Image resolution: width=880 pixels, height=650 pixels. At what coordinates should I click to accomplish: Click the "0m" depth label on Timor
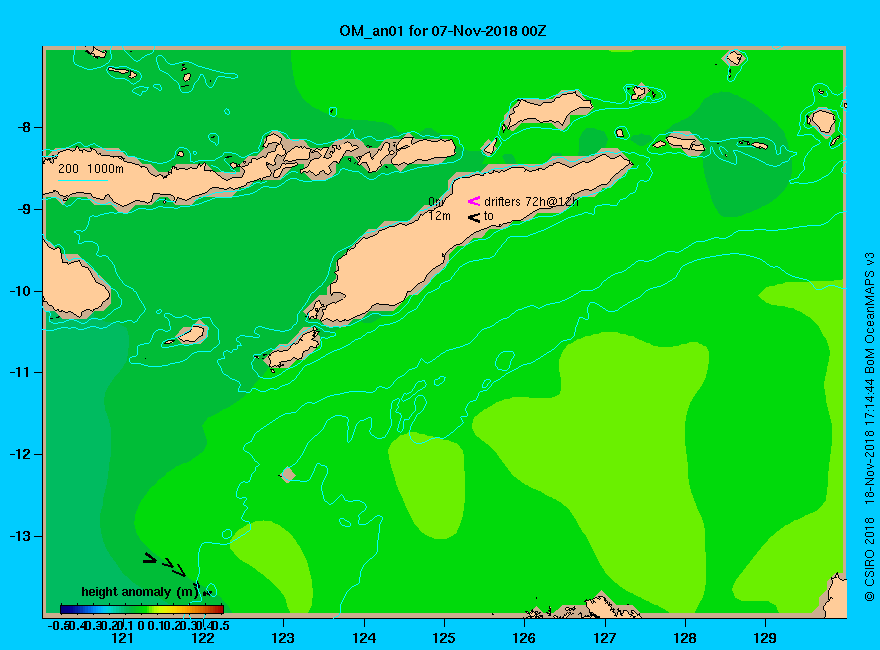click(x=437, y=202)
